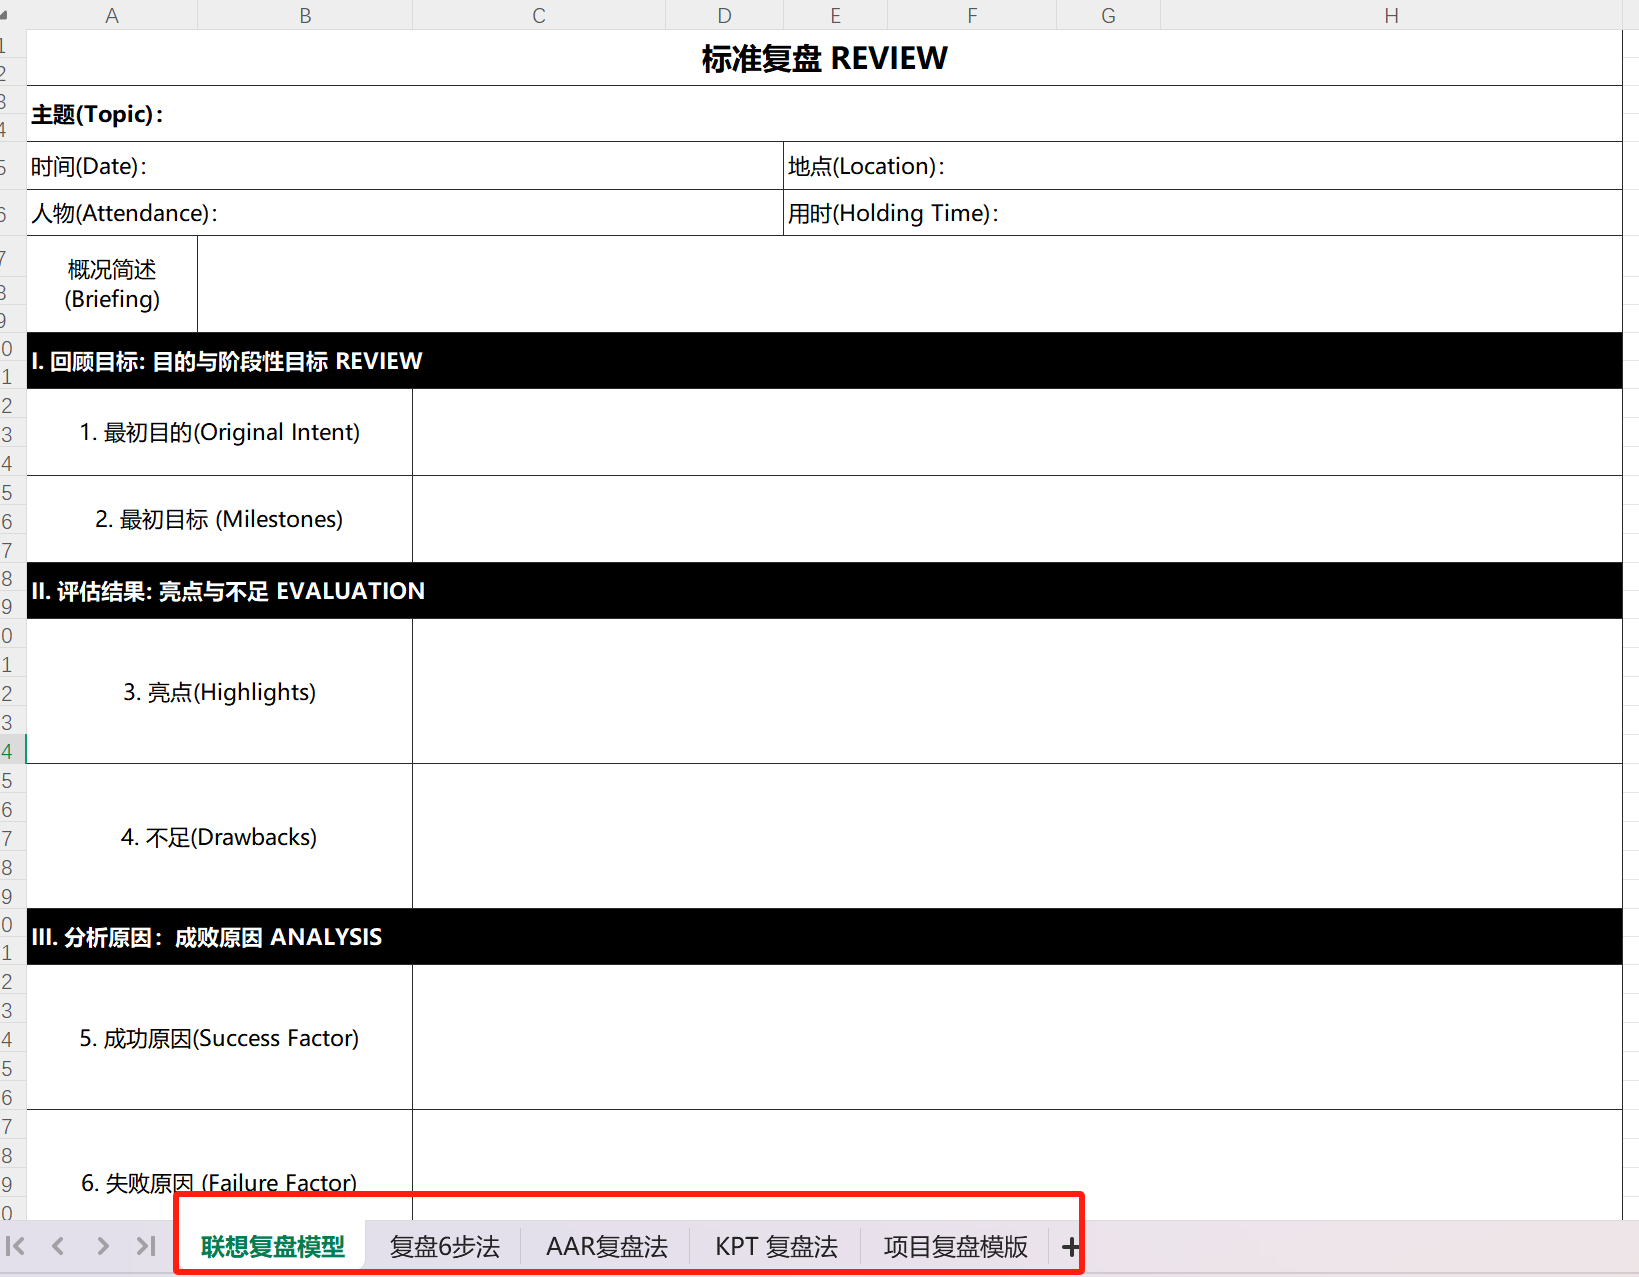Select the III. 分析原因 ANALYSIS header row

(x=824, y=937)
